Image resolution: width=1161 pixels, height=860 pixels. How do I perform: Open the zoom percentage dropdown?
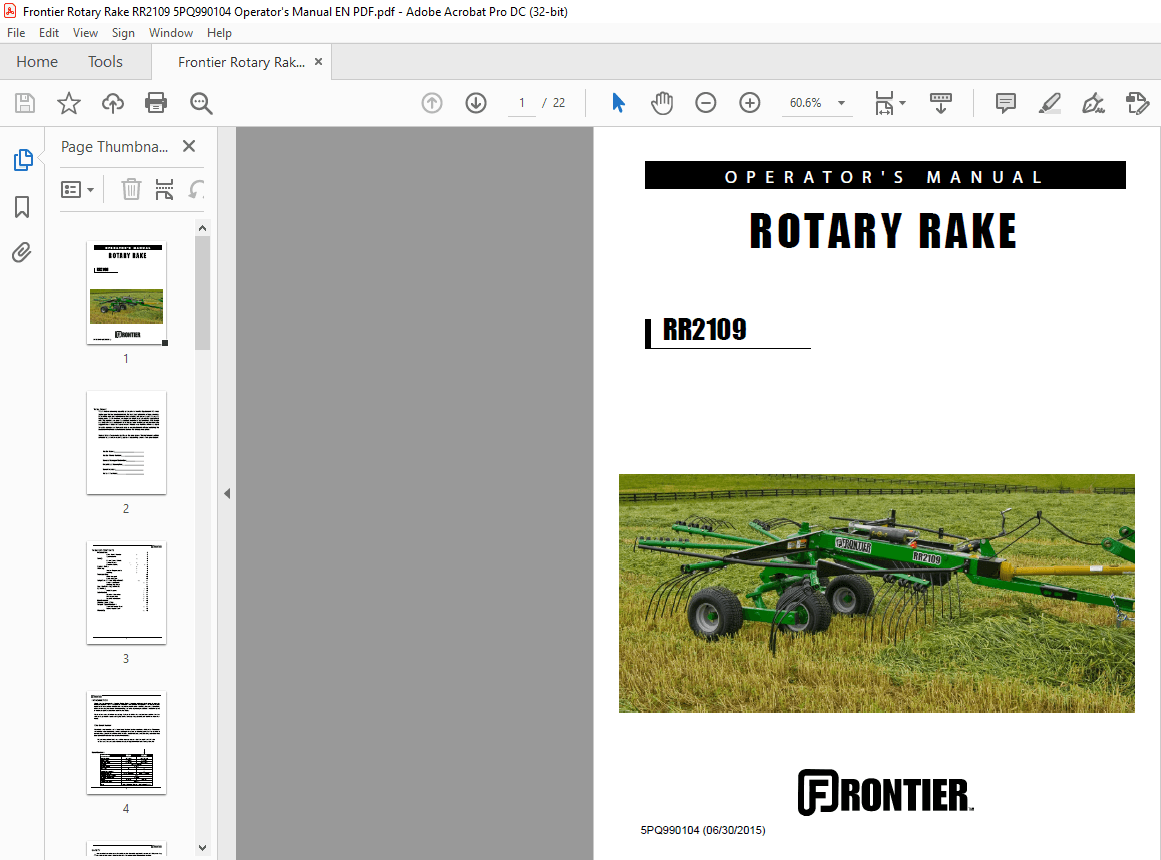click(841, 103)
